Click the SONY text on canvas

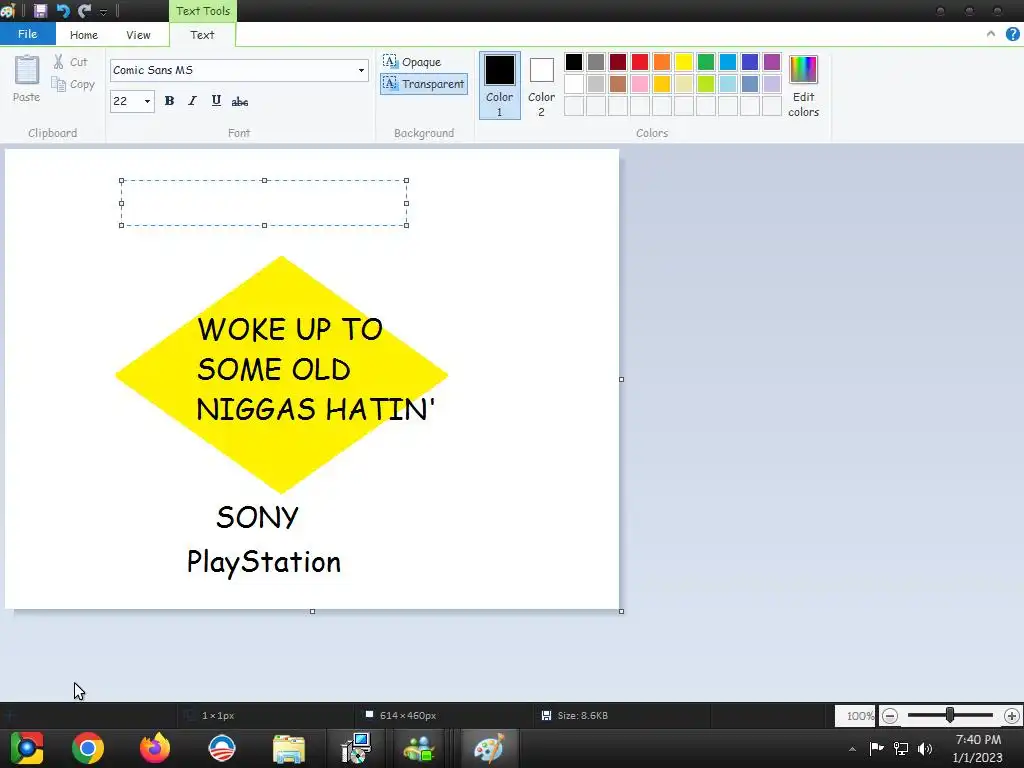(x=257, y=518)
